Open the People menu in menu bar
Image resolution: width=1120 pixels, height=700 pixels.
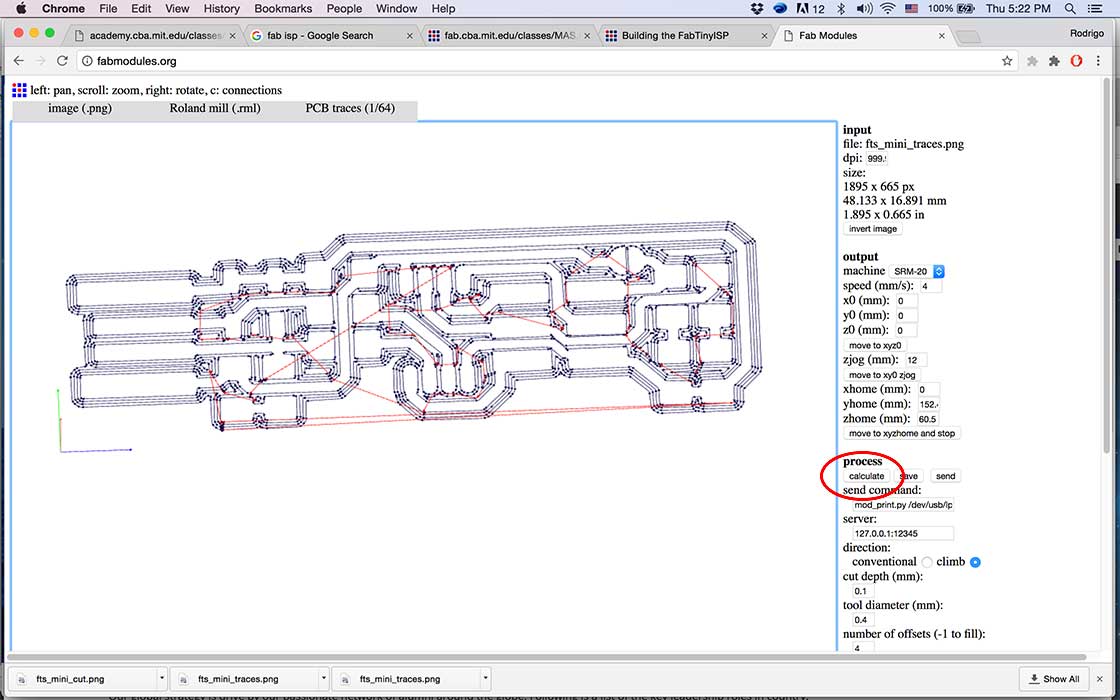click(x=344, y=9)
